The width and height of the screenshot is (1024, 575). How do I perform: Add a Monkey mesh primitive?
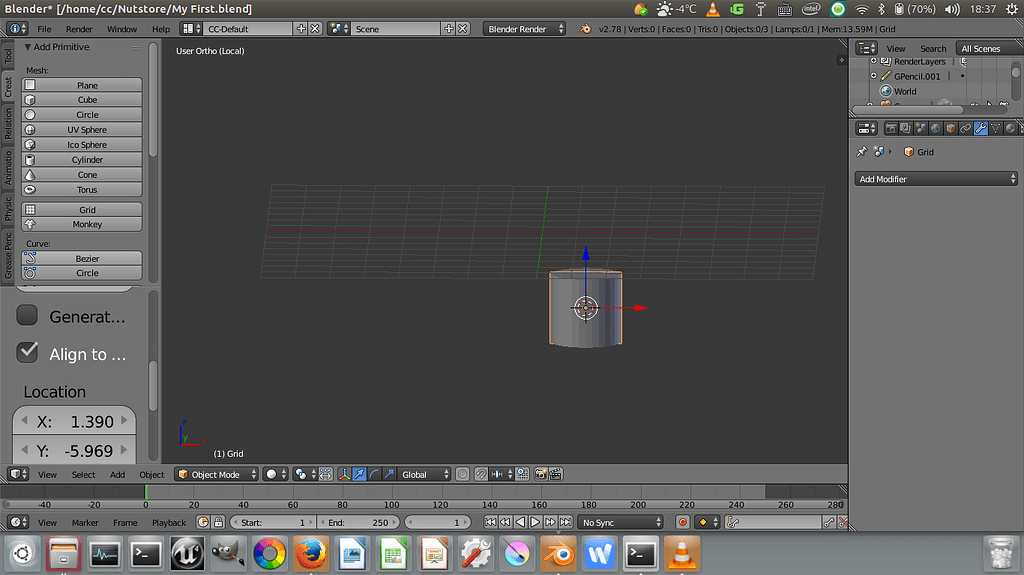[x=82, y=224]
